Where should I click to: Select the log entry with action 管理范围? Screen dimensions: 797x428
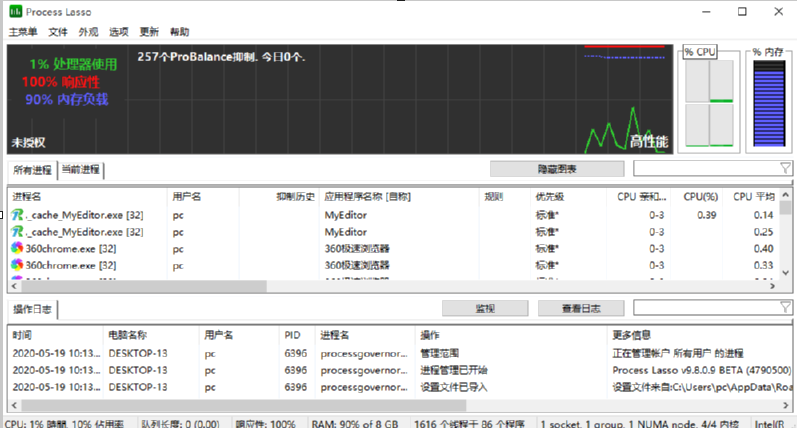coord(400,353)
